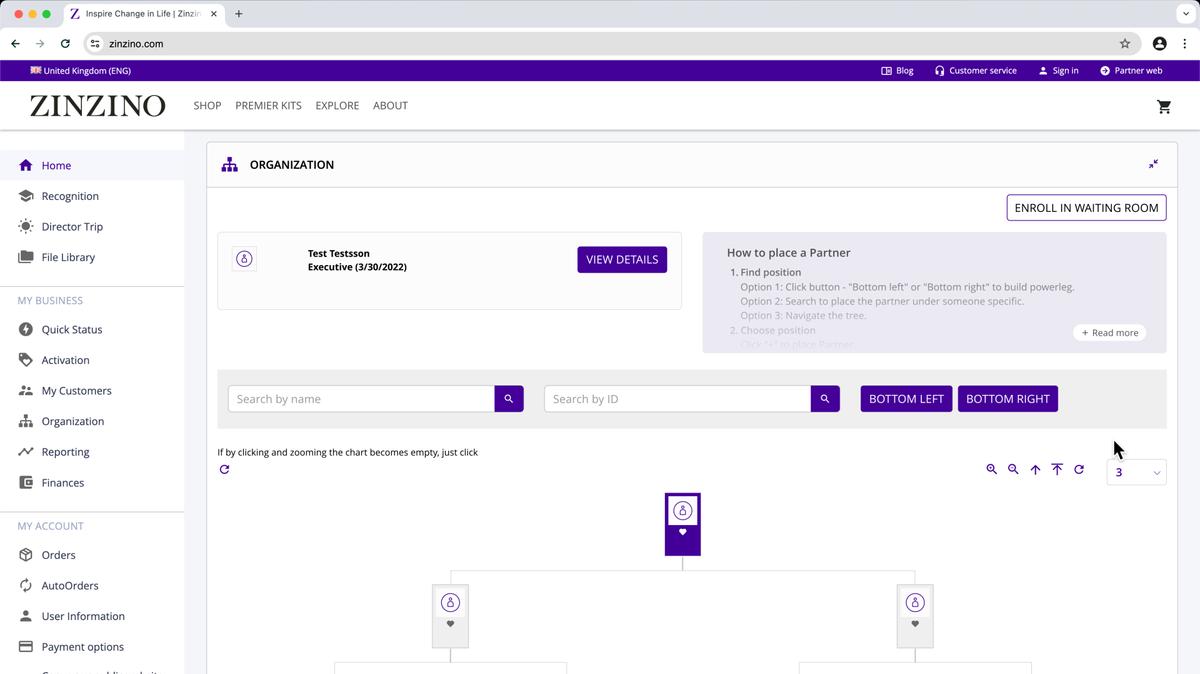Screen dimensions: 1200x674
Task: Click search icon beside Search by name
Action: coord(508,399)
